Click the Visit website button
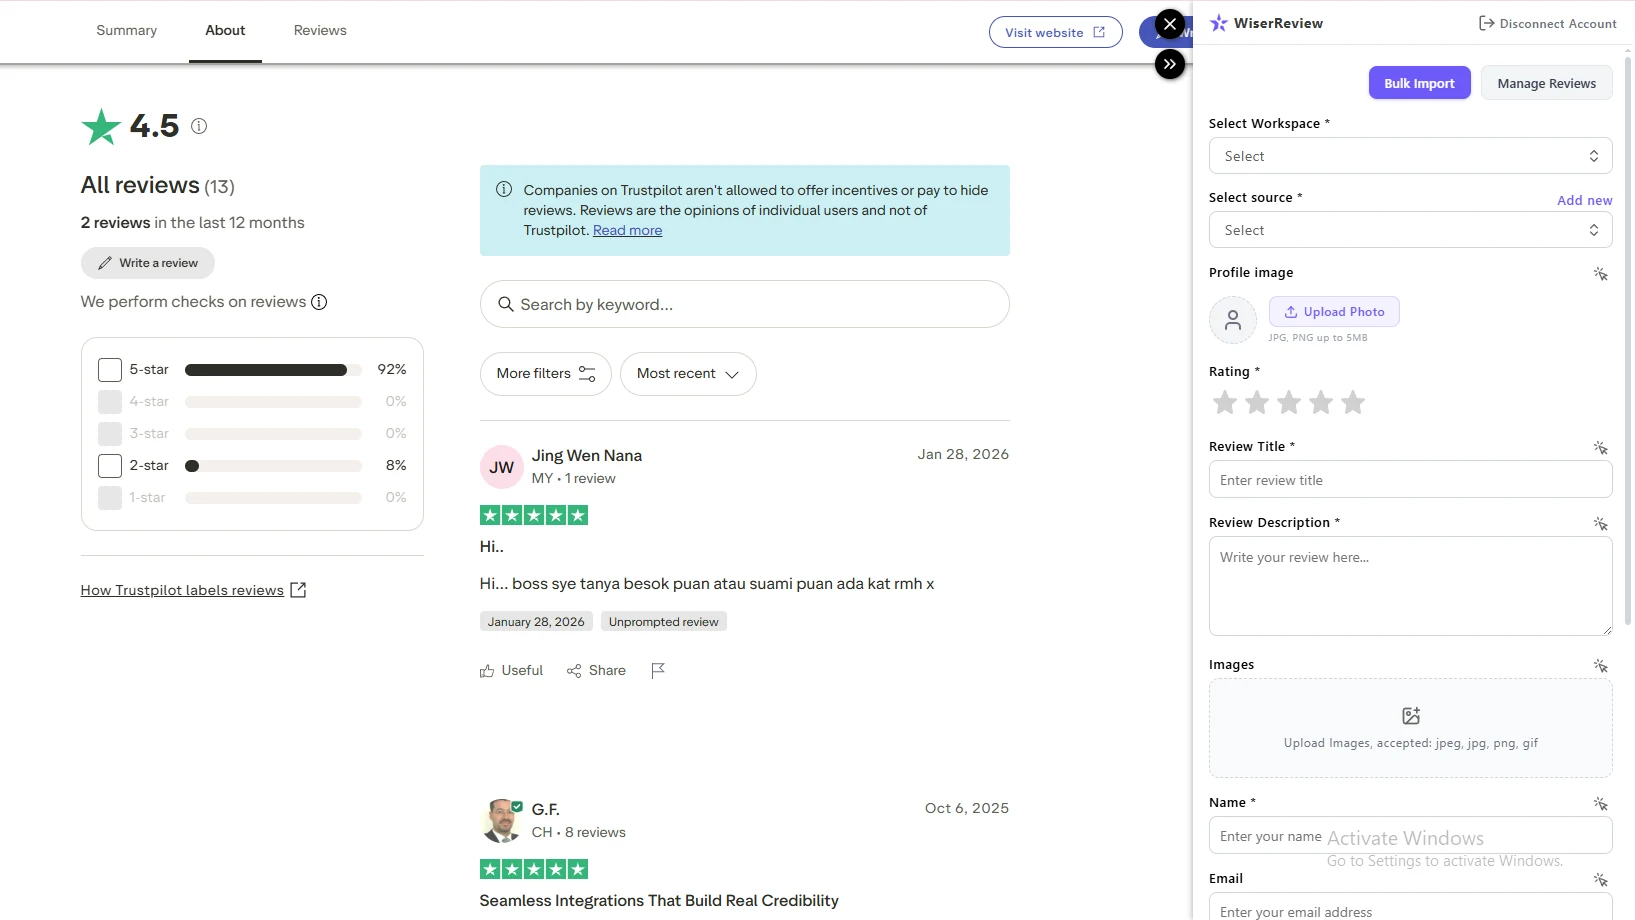 point(1055,32)
